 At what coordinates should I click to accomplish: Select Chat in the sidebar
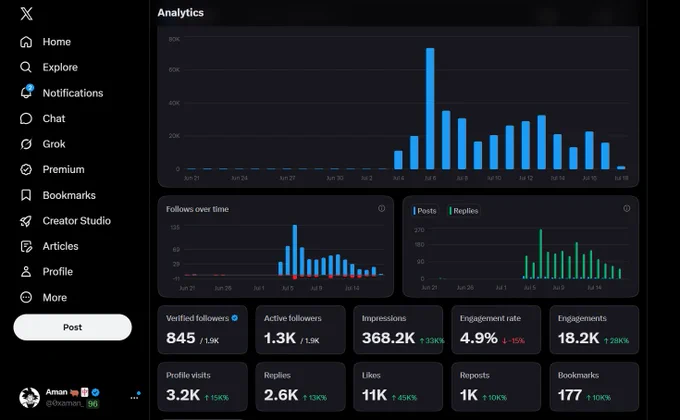click(x=54, y=118)
